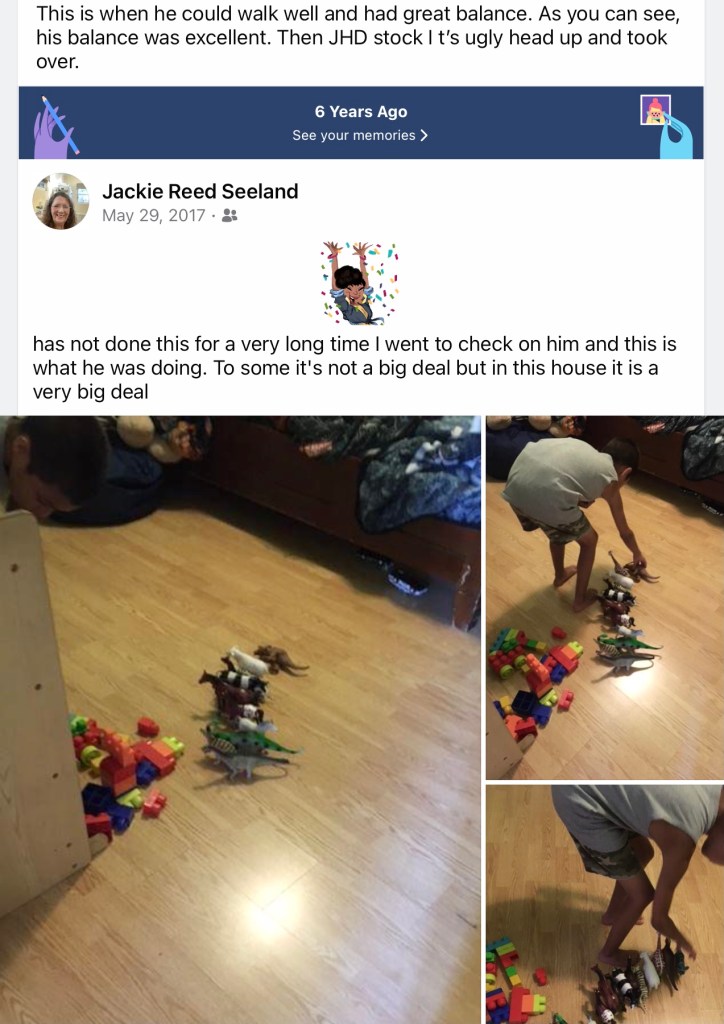Tap the friends audience icon by the date

tap(229, 216)
